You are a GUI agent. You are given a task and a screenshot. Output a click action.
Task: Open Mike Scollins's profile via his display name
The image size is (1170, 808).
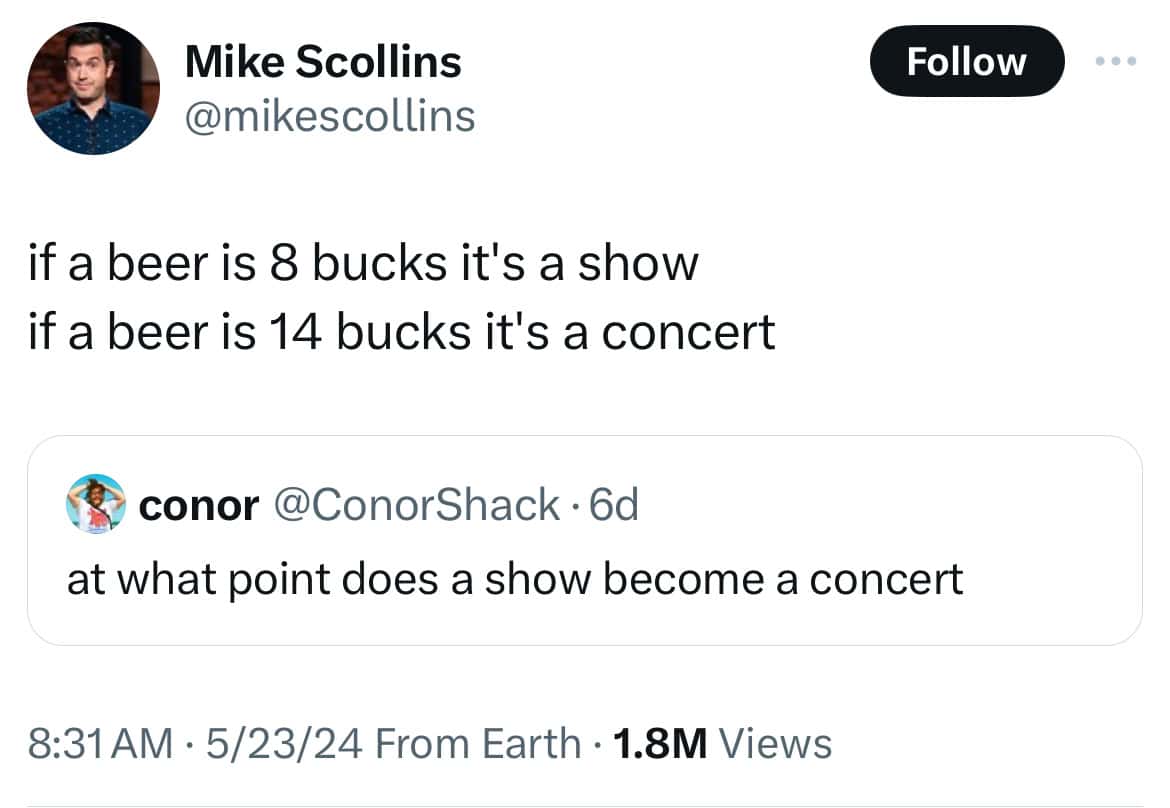[322, 60]
